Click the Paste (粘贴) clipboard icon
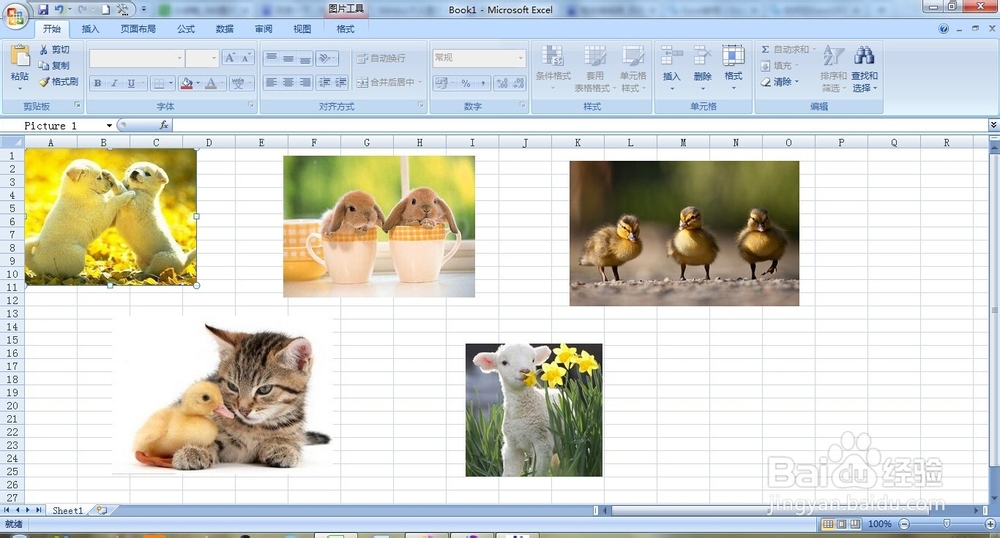 pos(20,56)
